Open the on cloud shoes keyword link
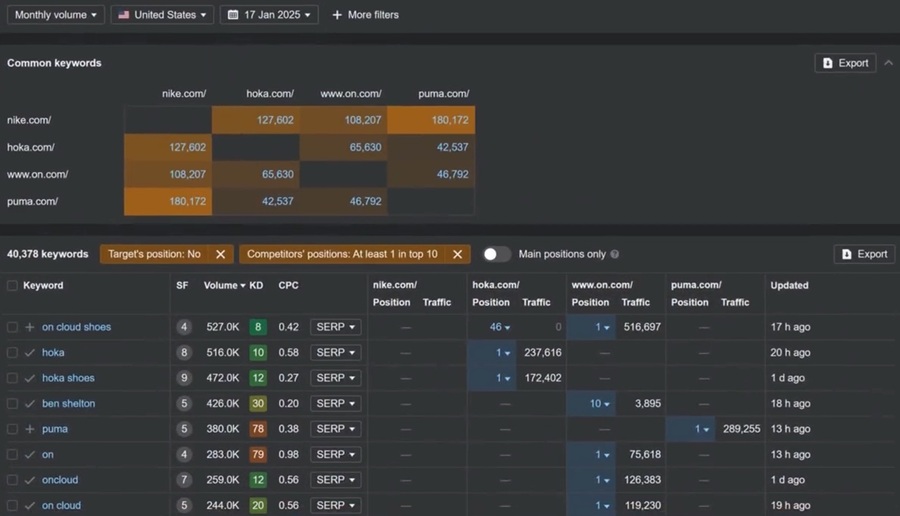This screenshot has width=900, height=516. [76, 327]
